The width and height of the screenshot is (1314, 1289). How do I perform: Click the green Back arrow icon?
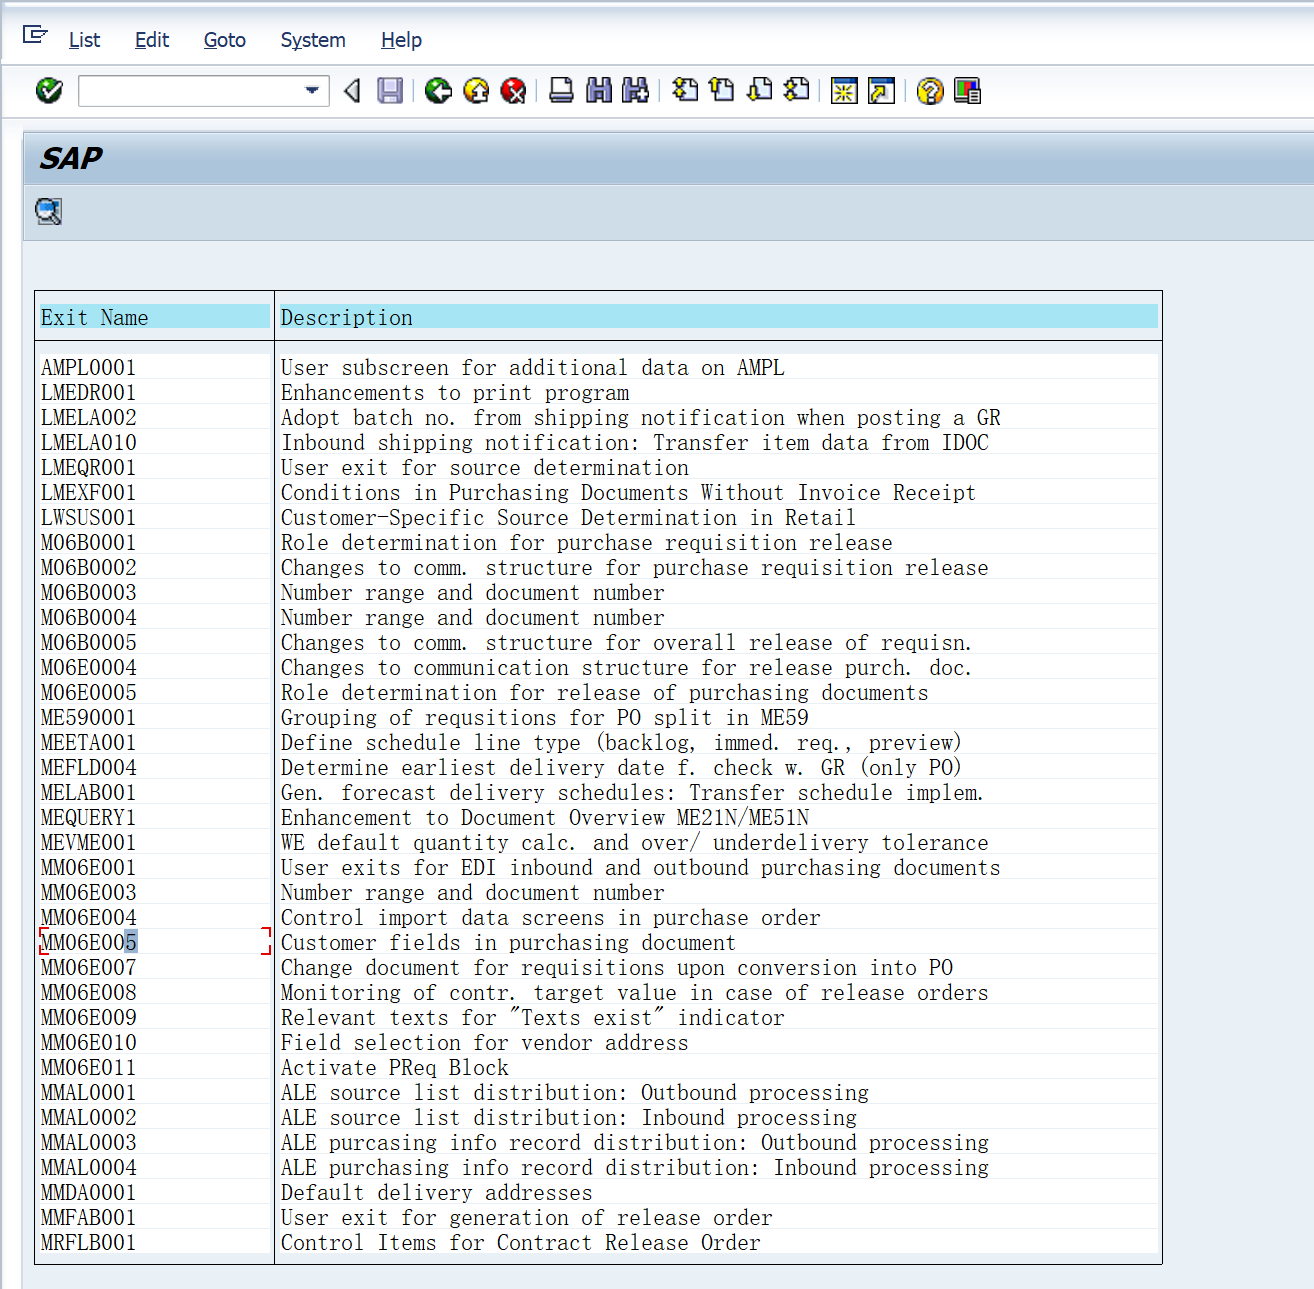(x=438, y=91)
